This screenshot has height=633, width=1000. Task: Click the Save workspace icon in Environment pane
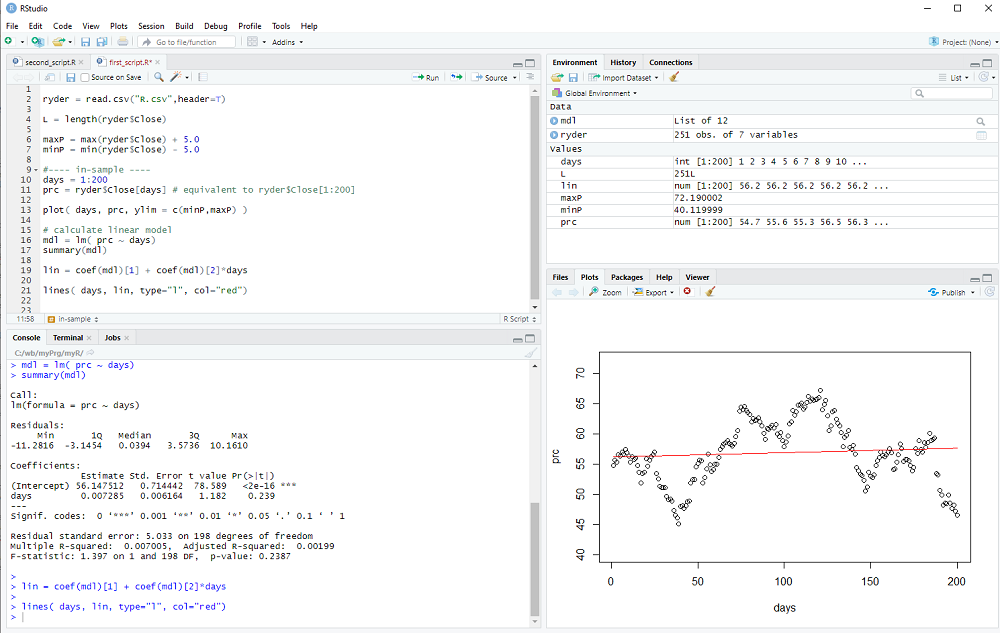(x=573, y=77)
